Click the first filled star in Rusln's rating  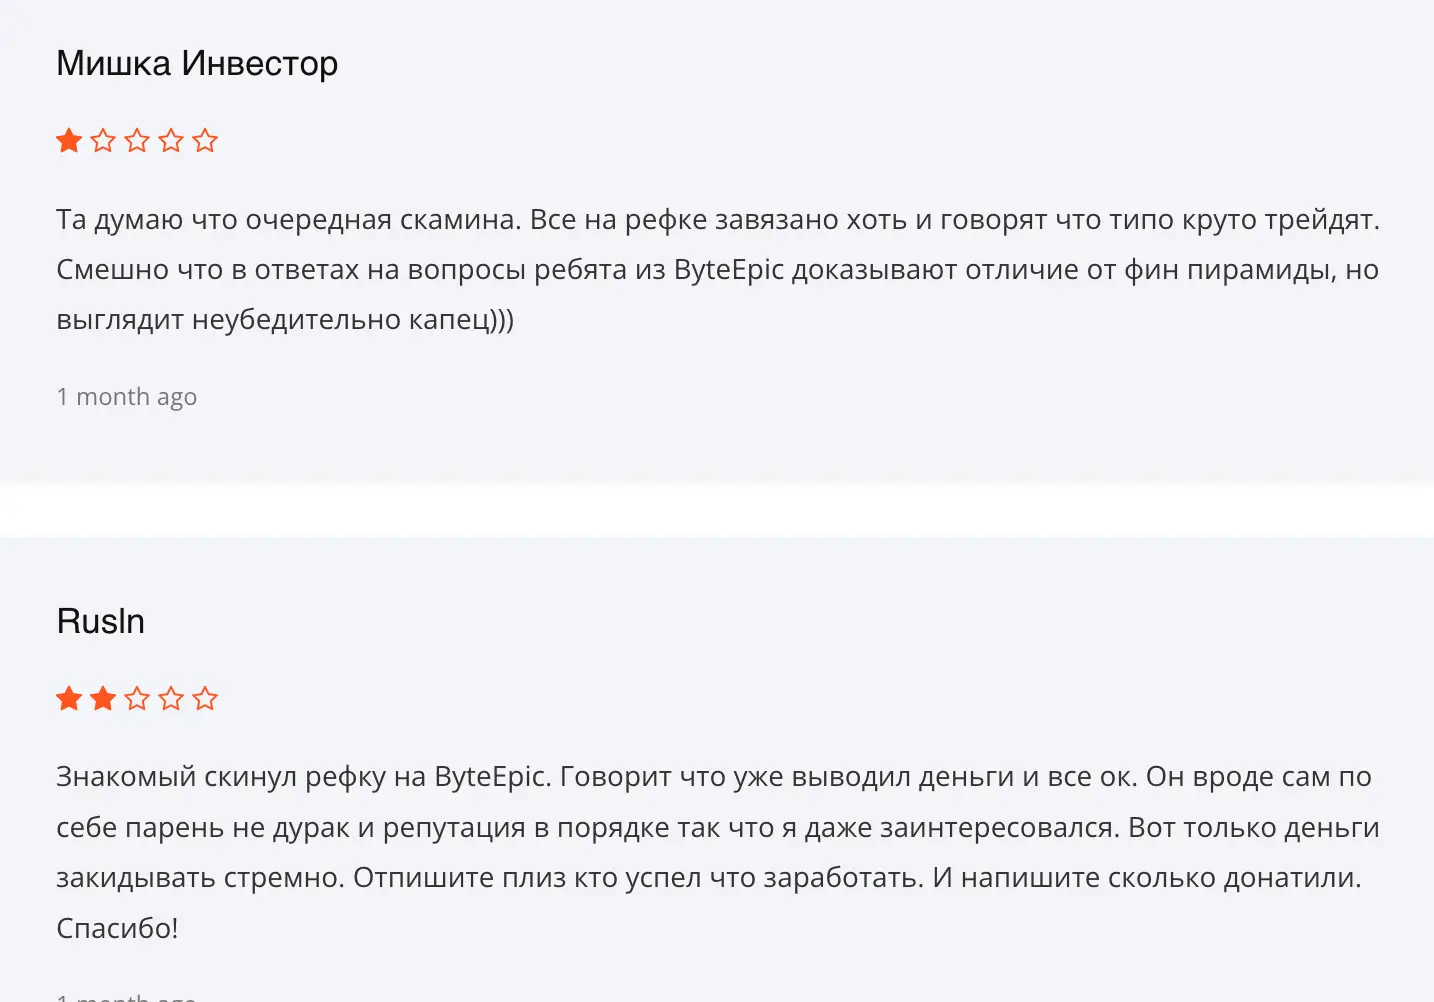point(68,699)
